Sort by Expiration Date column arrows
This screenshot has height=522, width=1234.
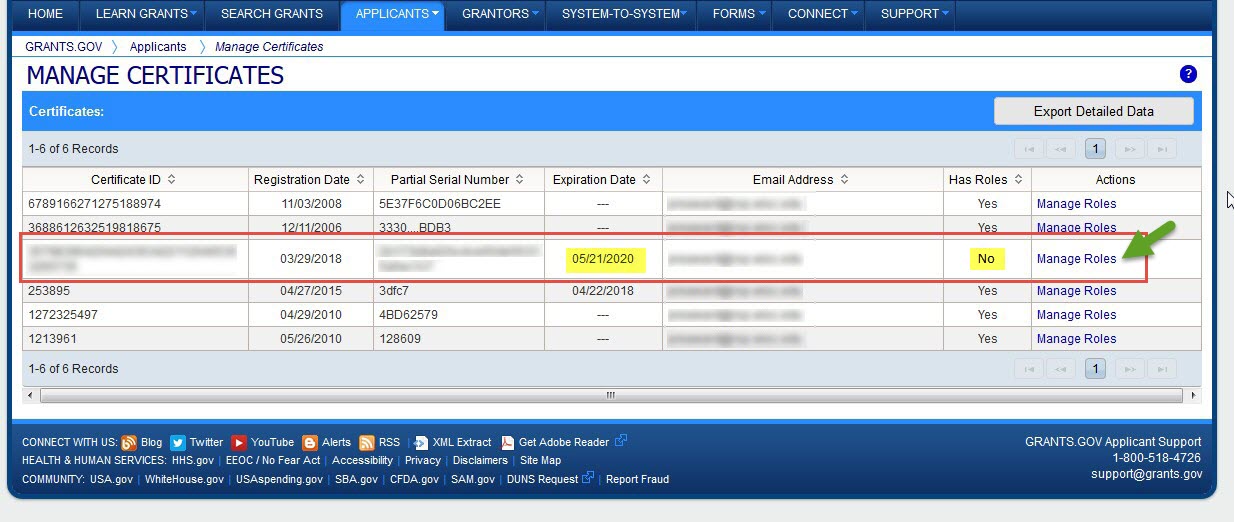click(646, 180)
